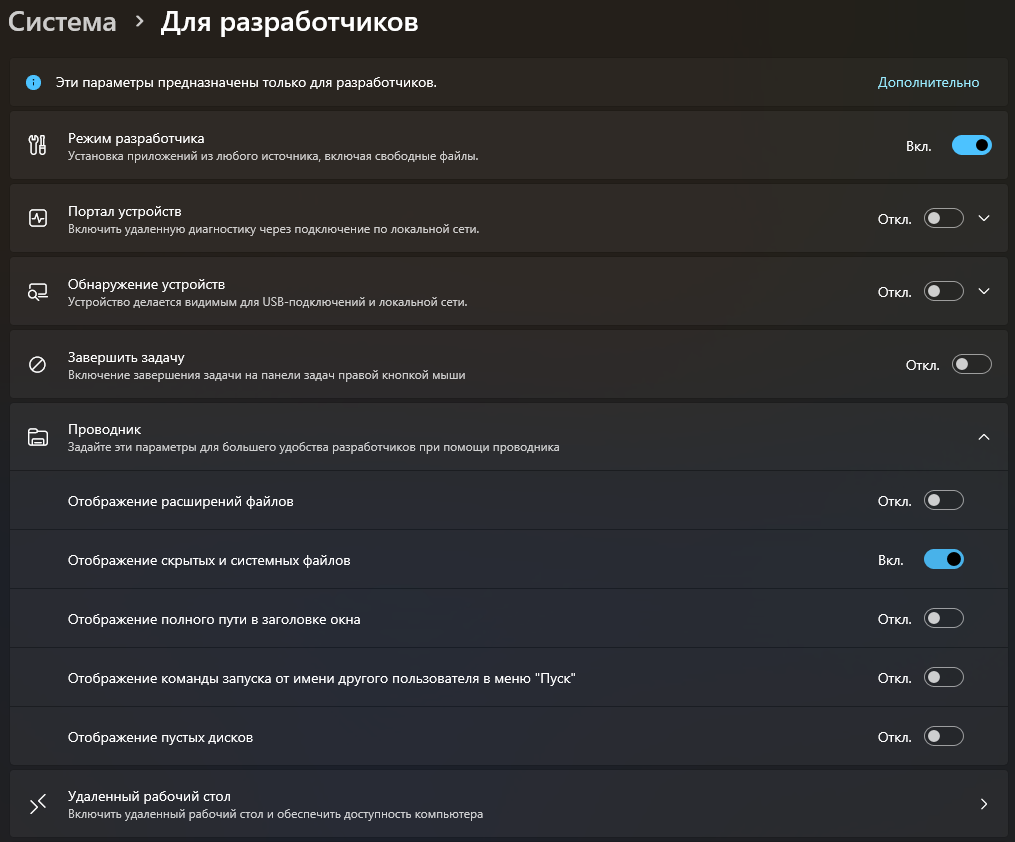Click the Device Portal diagnostics icon
1015x842 pixels.
[x=38, y=218]
